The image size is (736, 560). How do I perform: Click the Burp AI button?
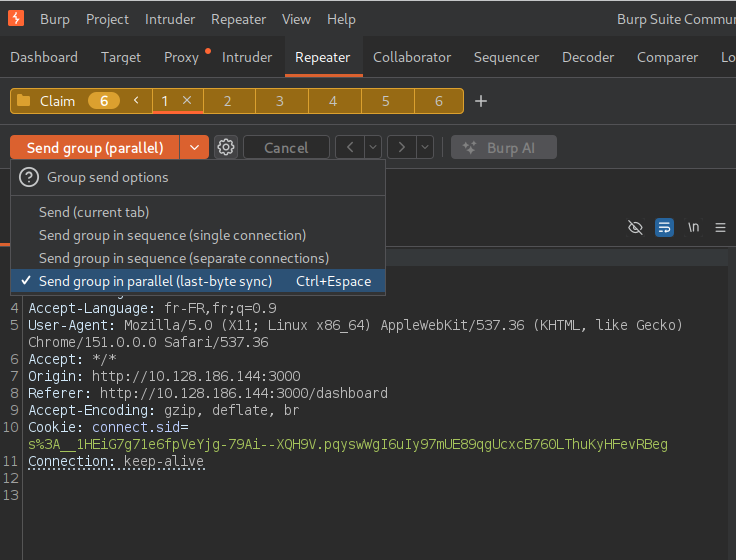click(x=504, y=147)
